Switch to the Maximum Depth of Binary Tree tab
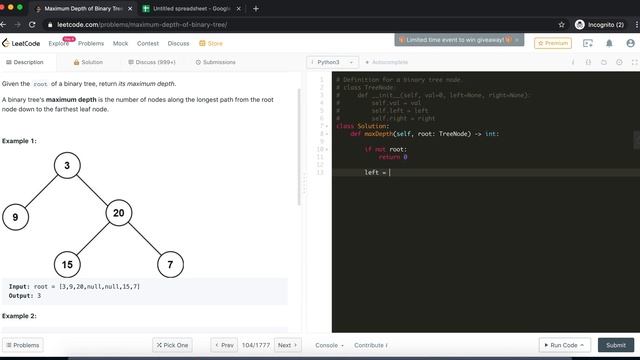The image size is (640, 360). coord(83,9)
